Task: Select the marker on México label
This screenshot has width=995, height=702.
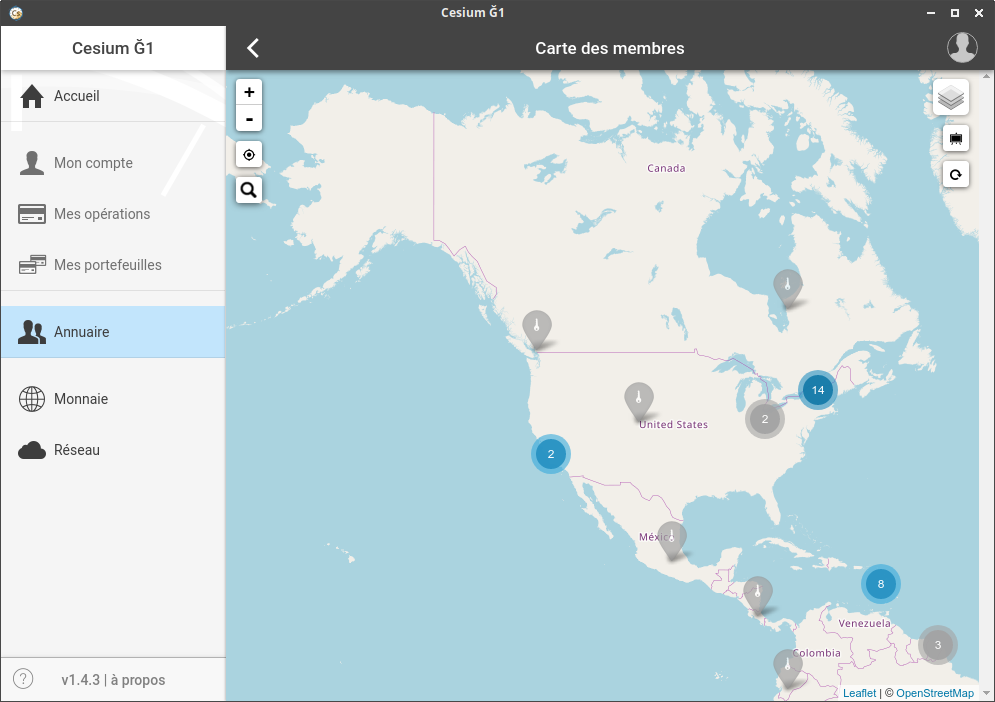Action: pos(671,540)
